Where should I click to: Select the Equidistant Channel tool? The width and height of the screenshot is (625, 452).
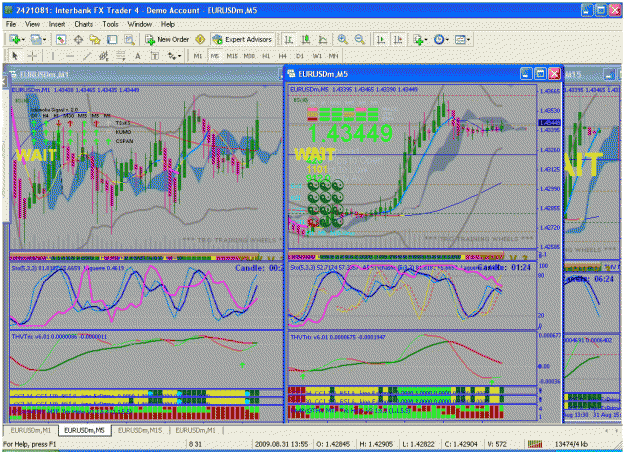pyautogui.click(x=104, y=56)
